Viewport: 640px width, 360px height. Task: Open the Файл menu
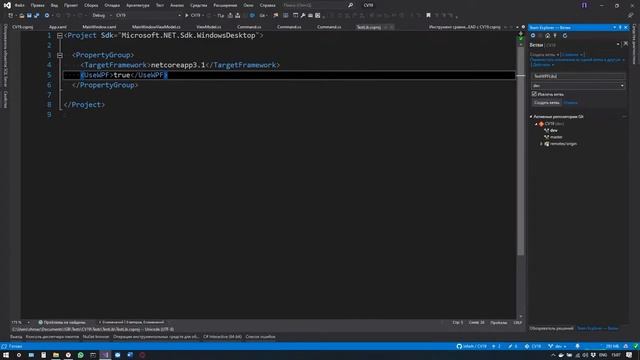pos(19,5)
